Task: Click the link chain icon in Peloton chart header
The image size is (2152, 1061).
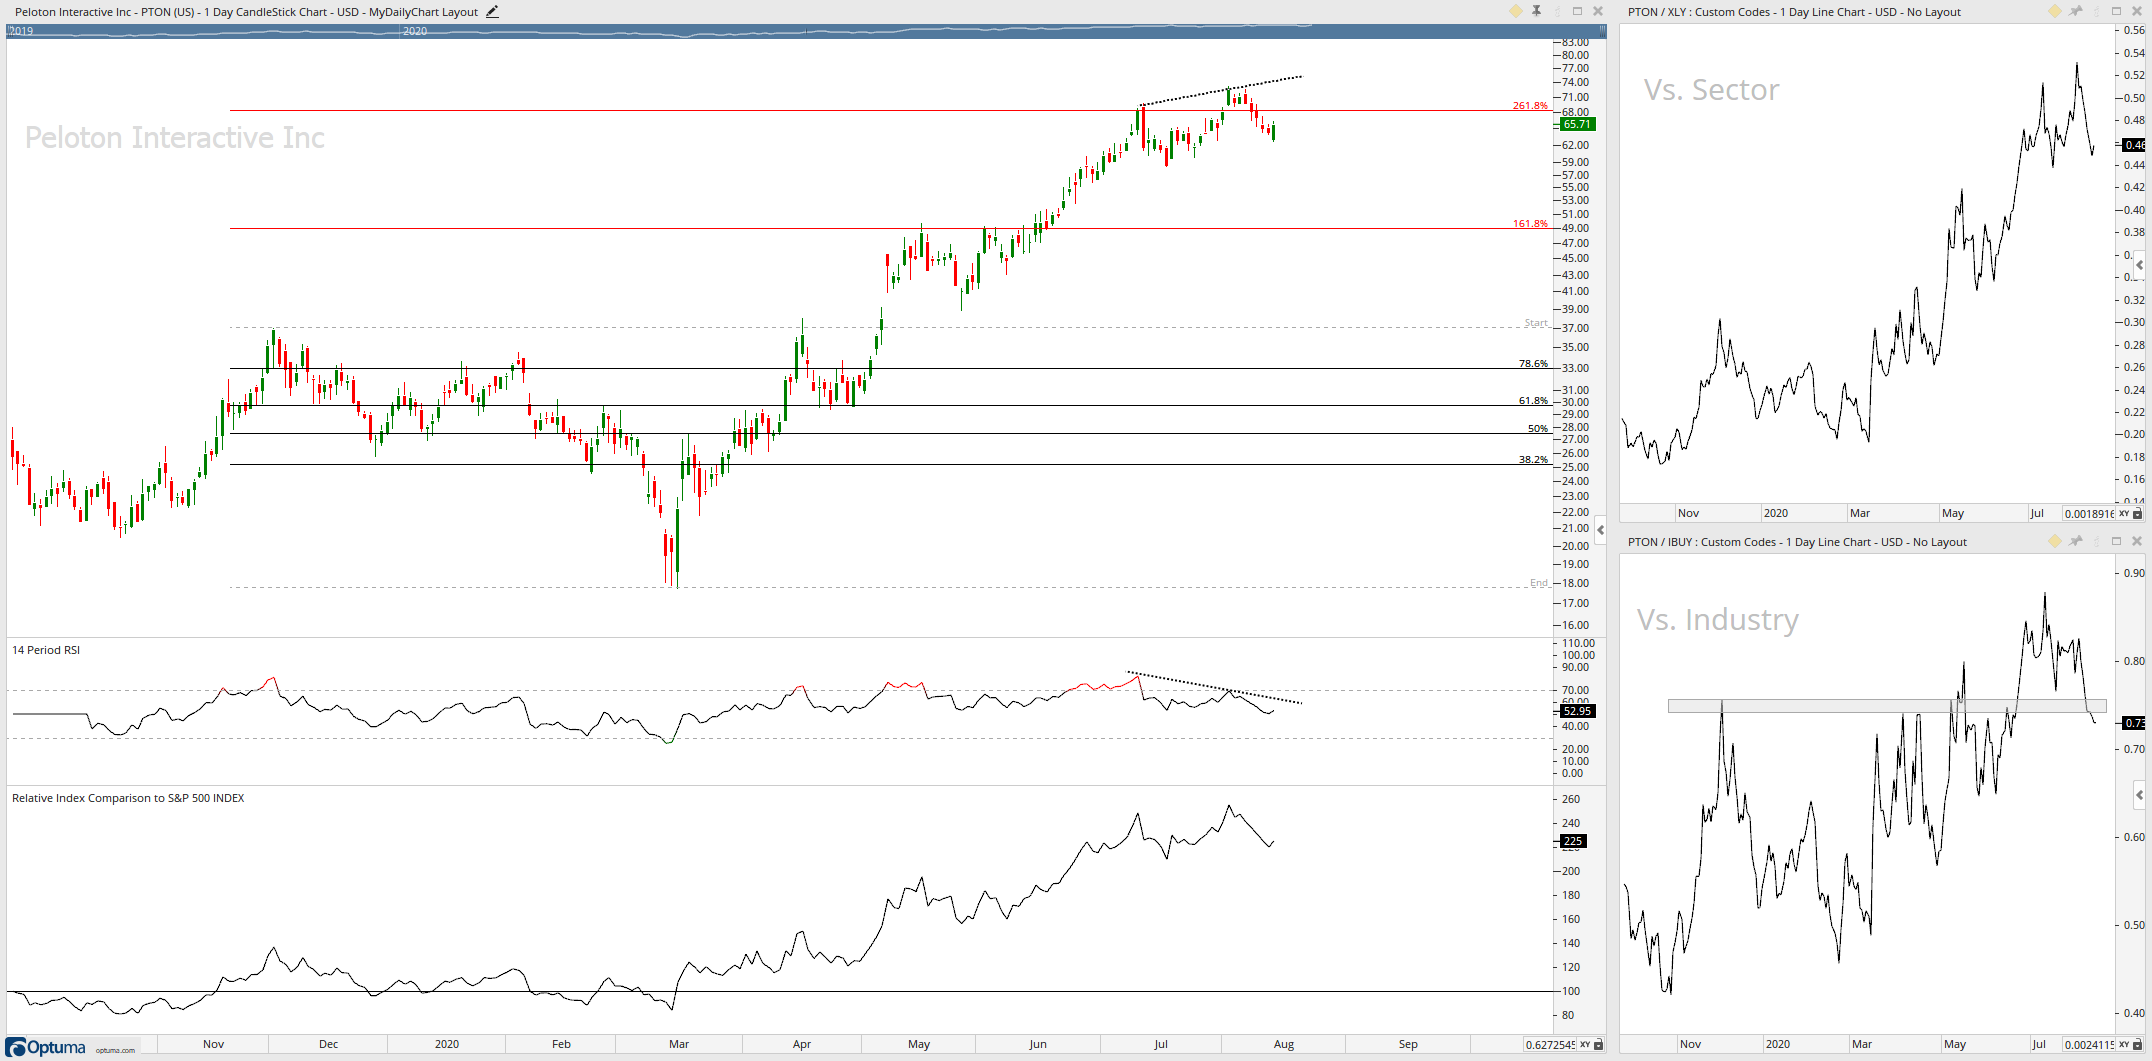Action: (x=1557, y=11)
